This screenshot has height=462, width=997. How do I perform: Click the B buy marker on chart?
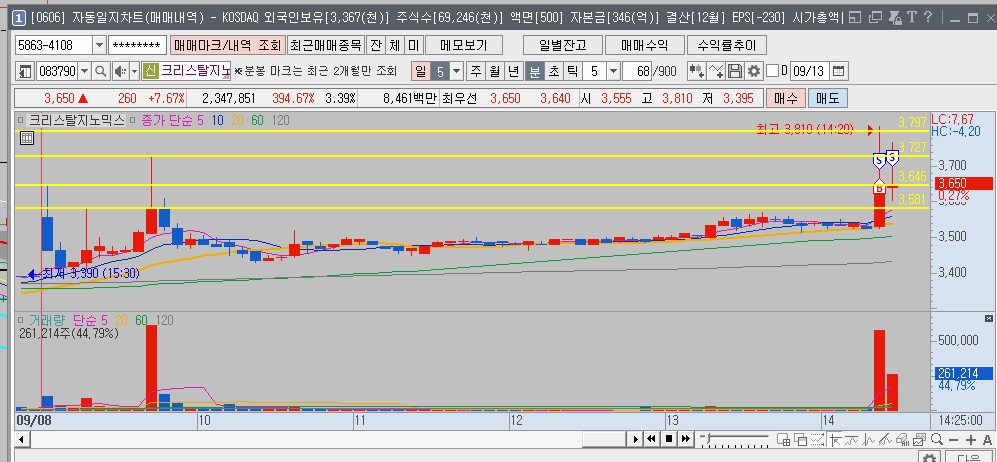[x=879, y=187]
